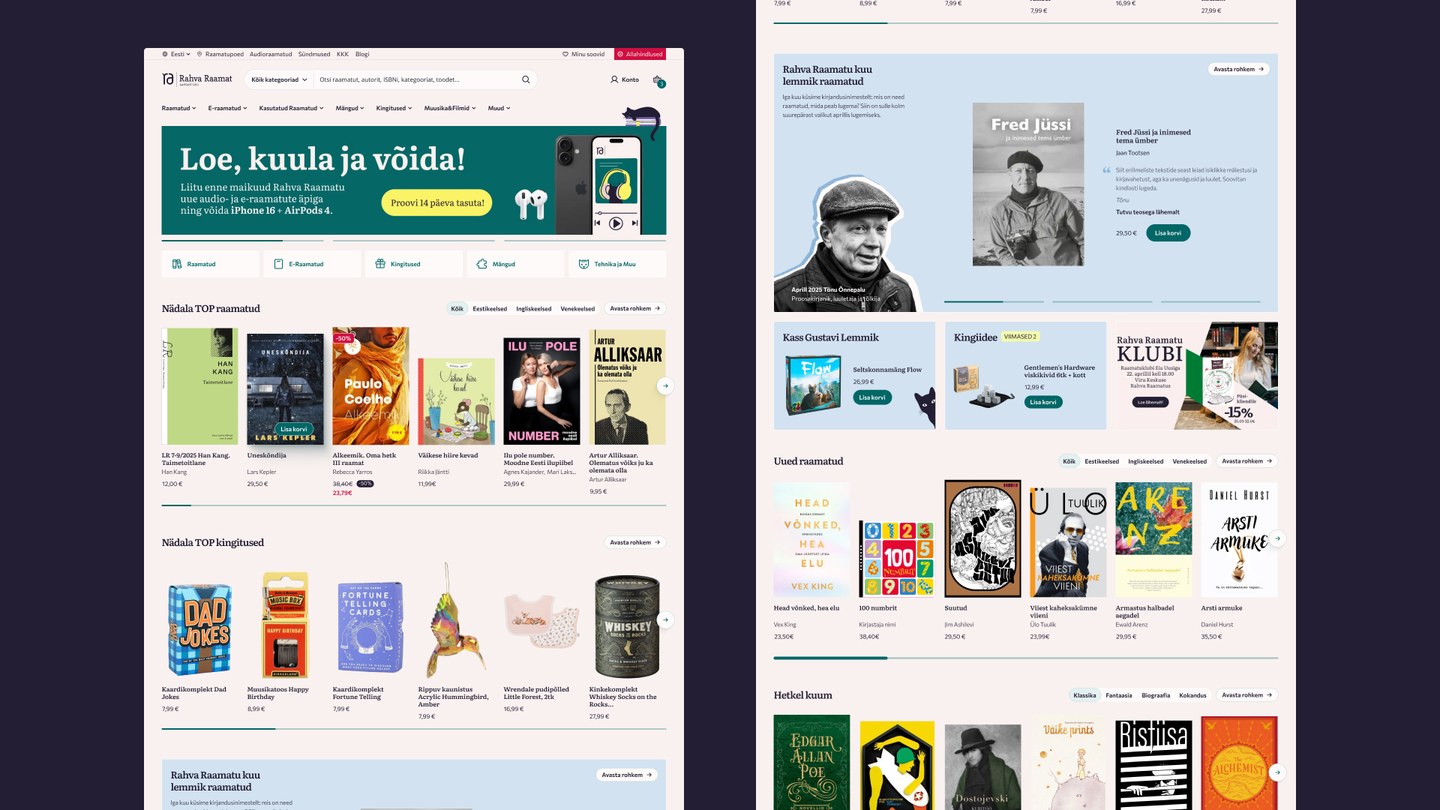
Task: Click the red Allahindlused button
Action: tap(640, 54)
